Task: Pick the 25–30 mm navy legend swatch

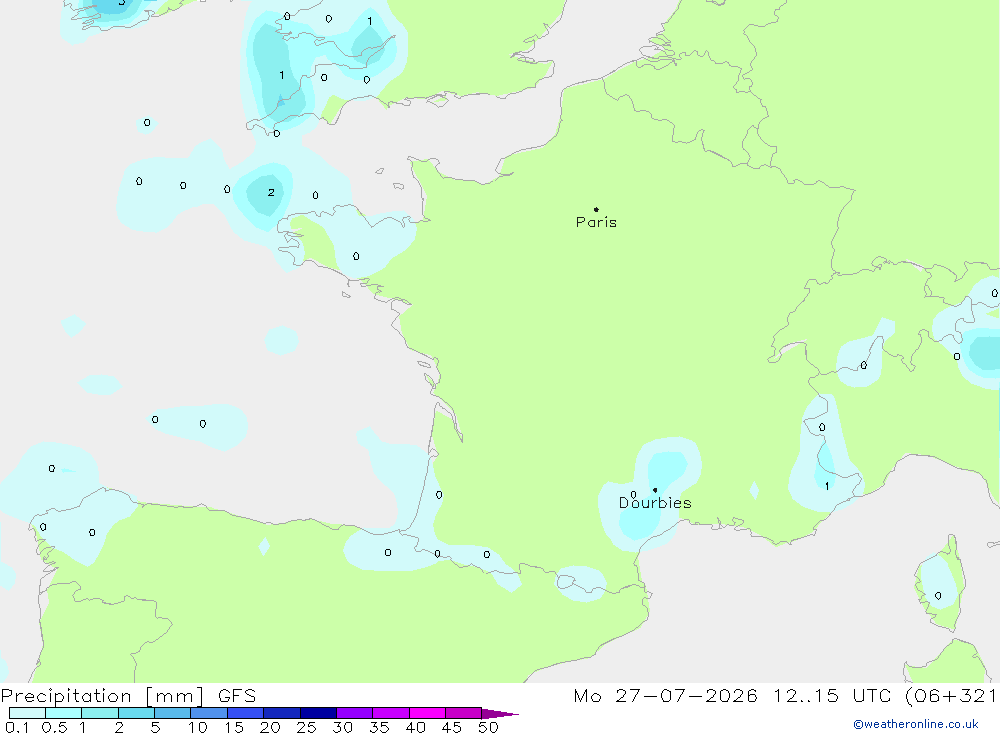Action: click(x=318, y=713)
